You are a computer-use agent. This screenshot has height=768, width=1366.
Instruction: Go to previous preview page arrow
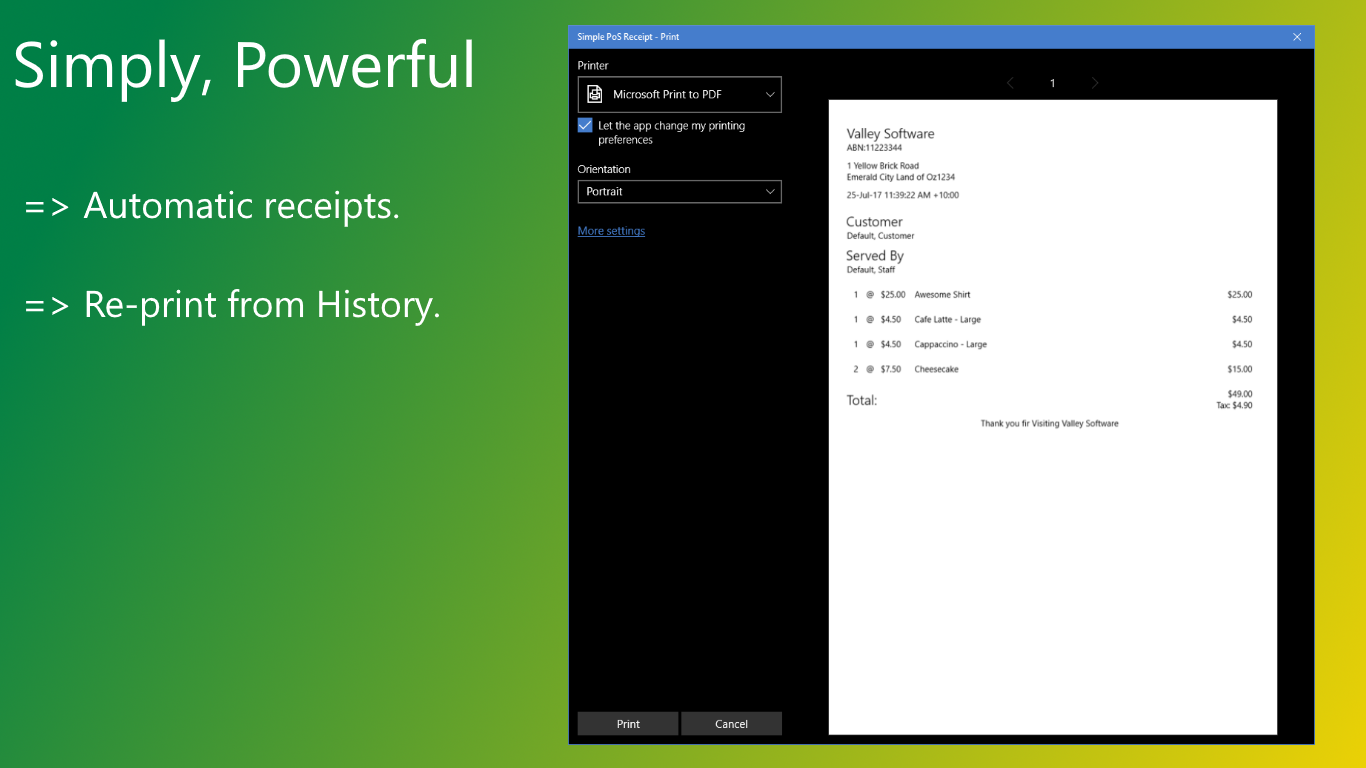[x=1010, y=83]
